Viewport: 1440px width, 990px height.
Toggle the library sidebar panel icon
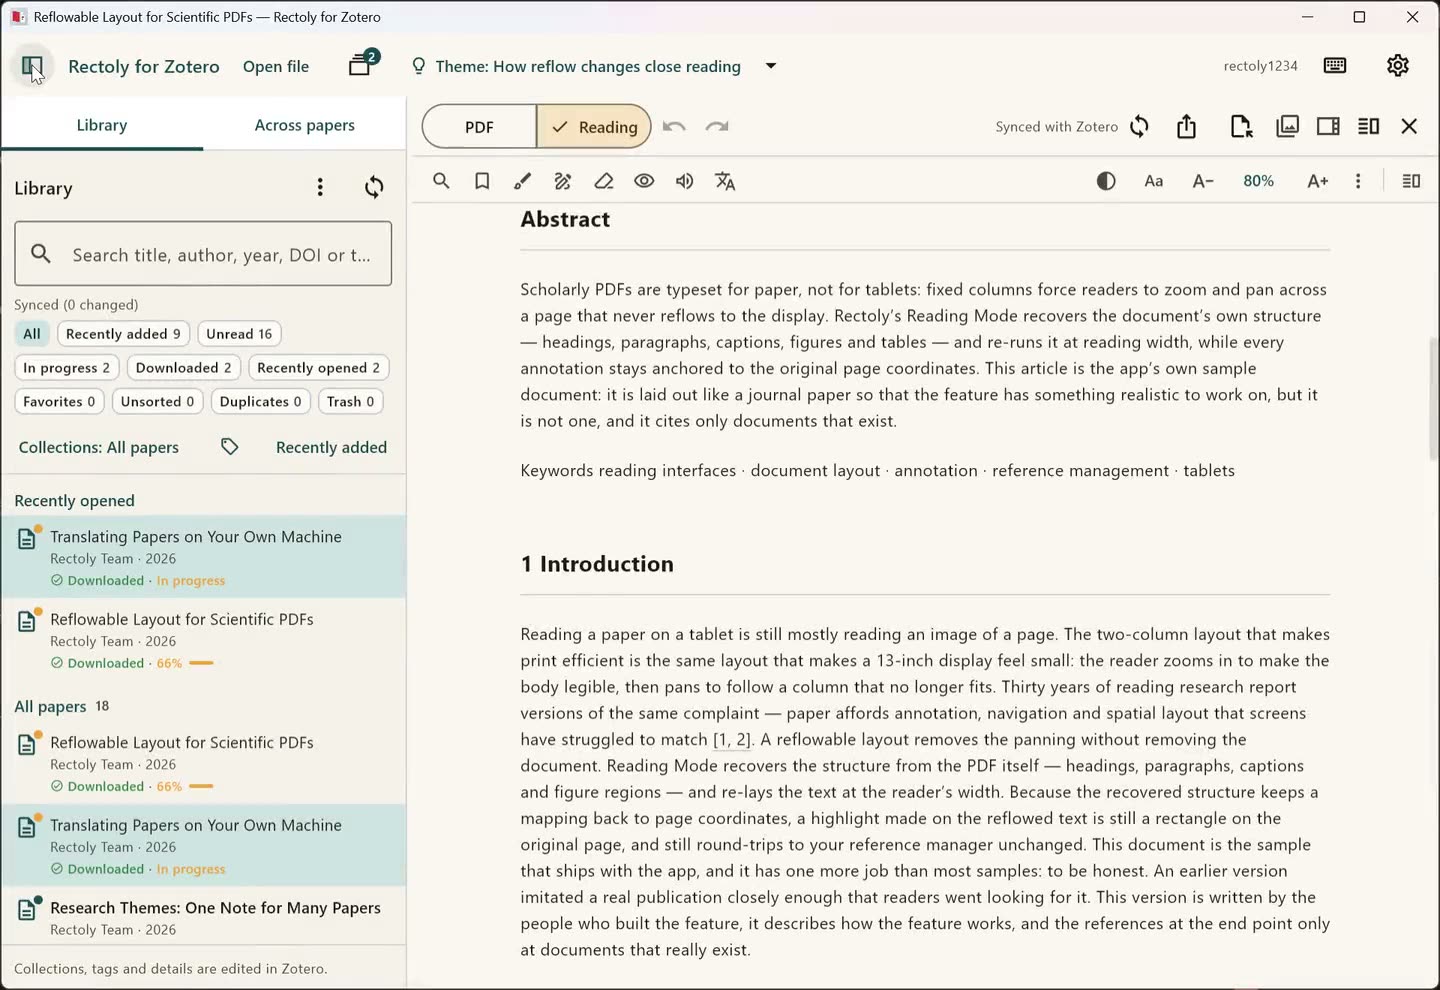[32, 67]
